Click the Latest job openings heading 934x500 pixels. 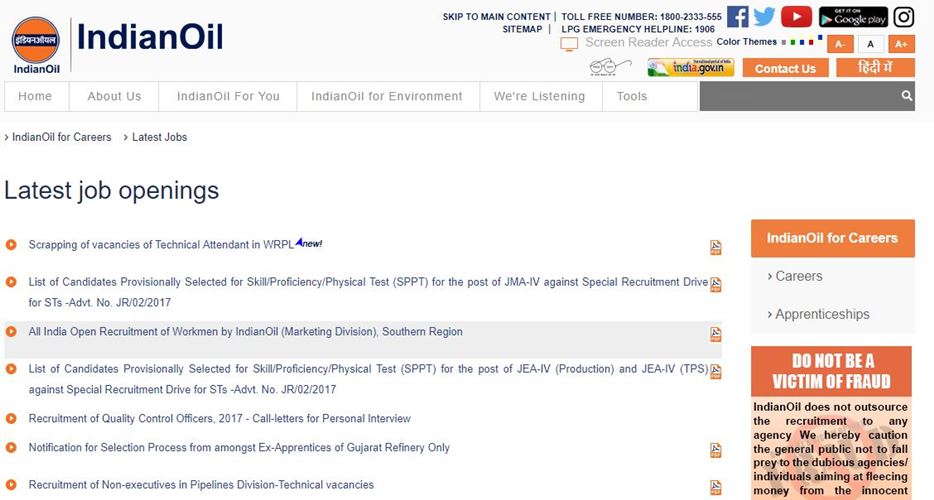[111, 191]
